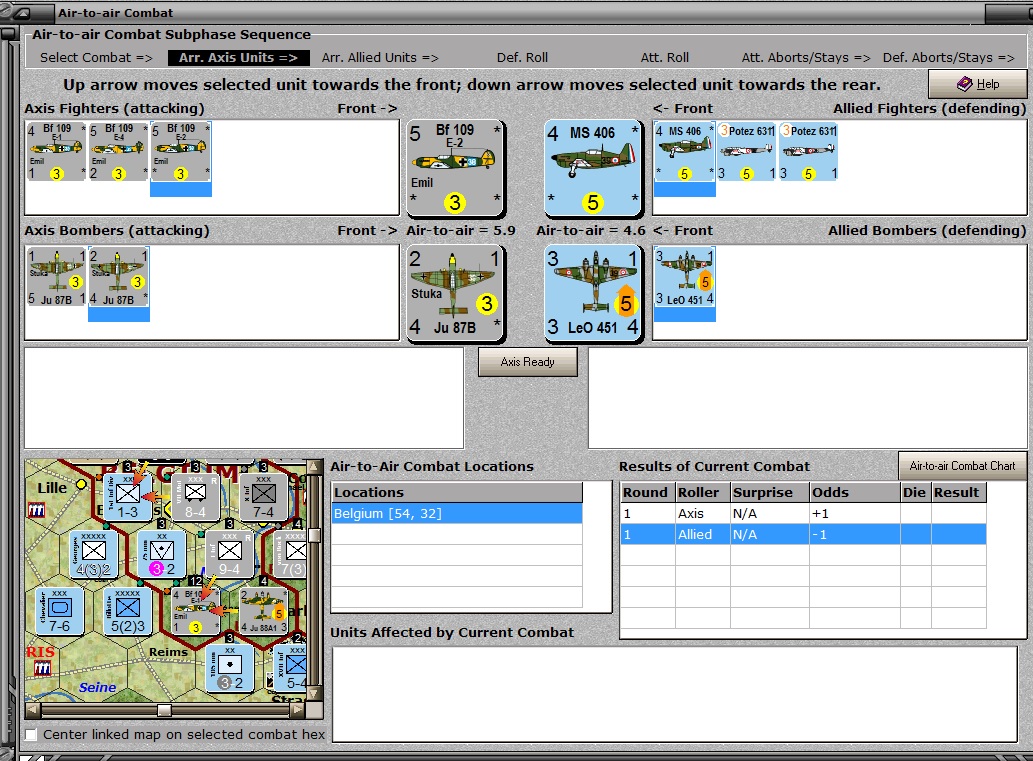Click the Lille city marker on map

81,484
